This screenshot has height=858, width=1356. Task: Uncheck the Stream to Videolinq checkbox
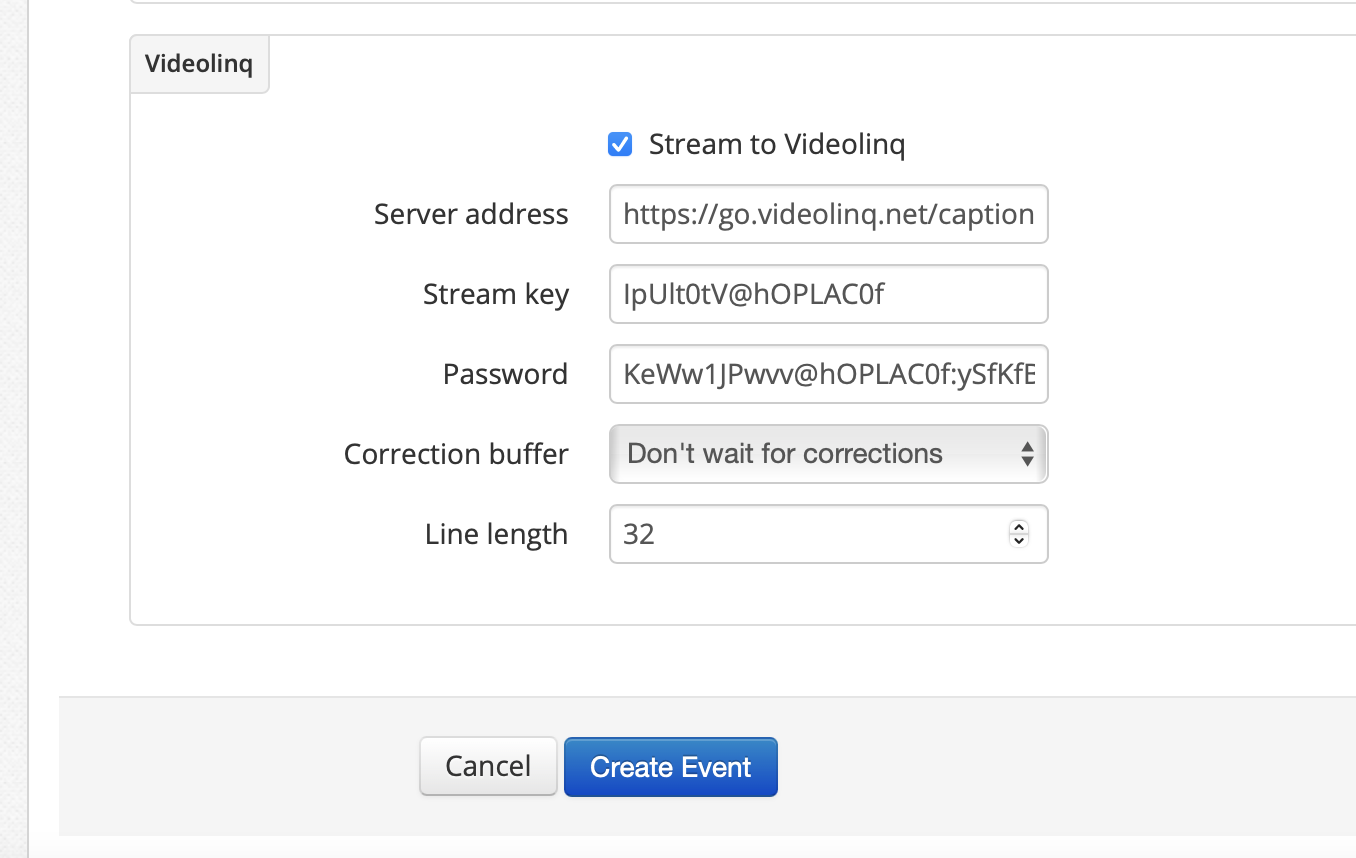[620, 145]
